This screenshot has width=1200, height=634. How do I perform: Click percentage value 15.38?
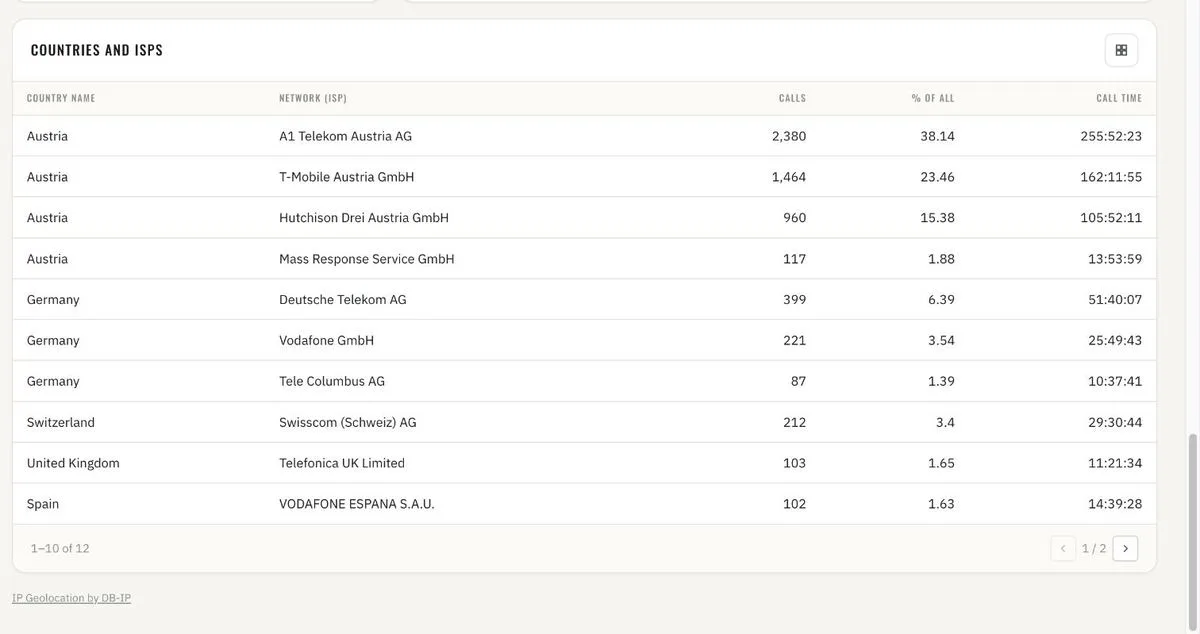pyautogui.click(x=938, y=218)
